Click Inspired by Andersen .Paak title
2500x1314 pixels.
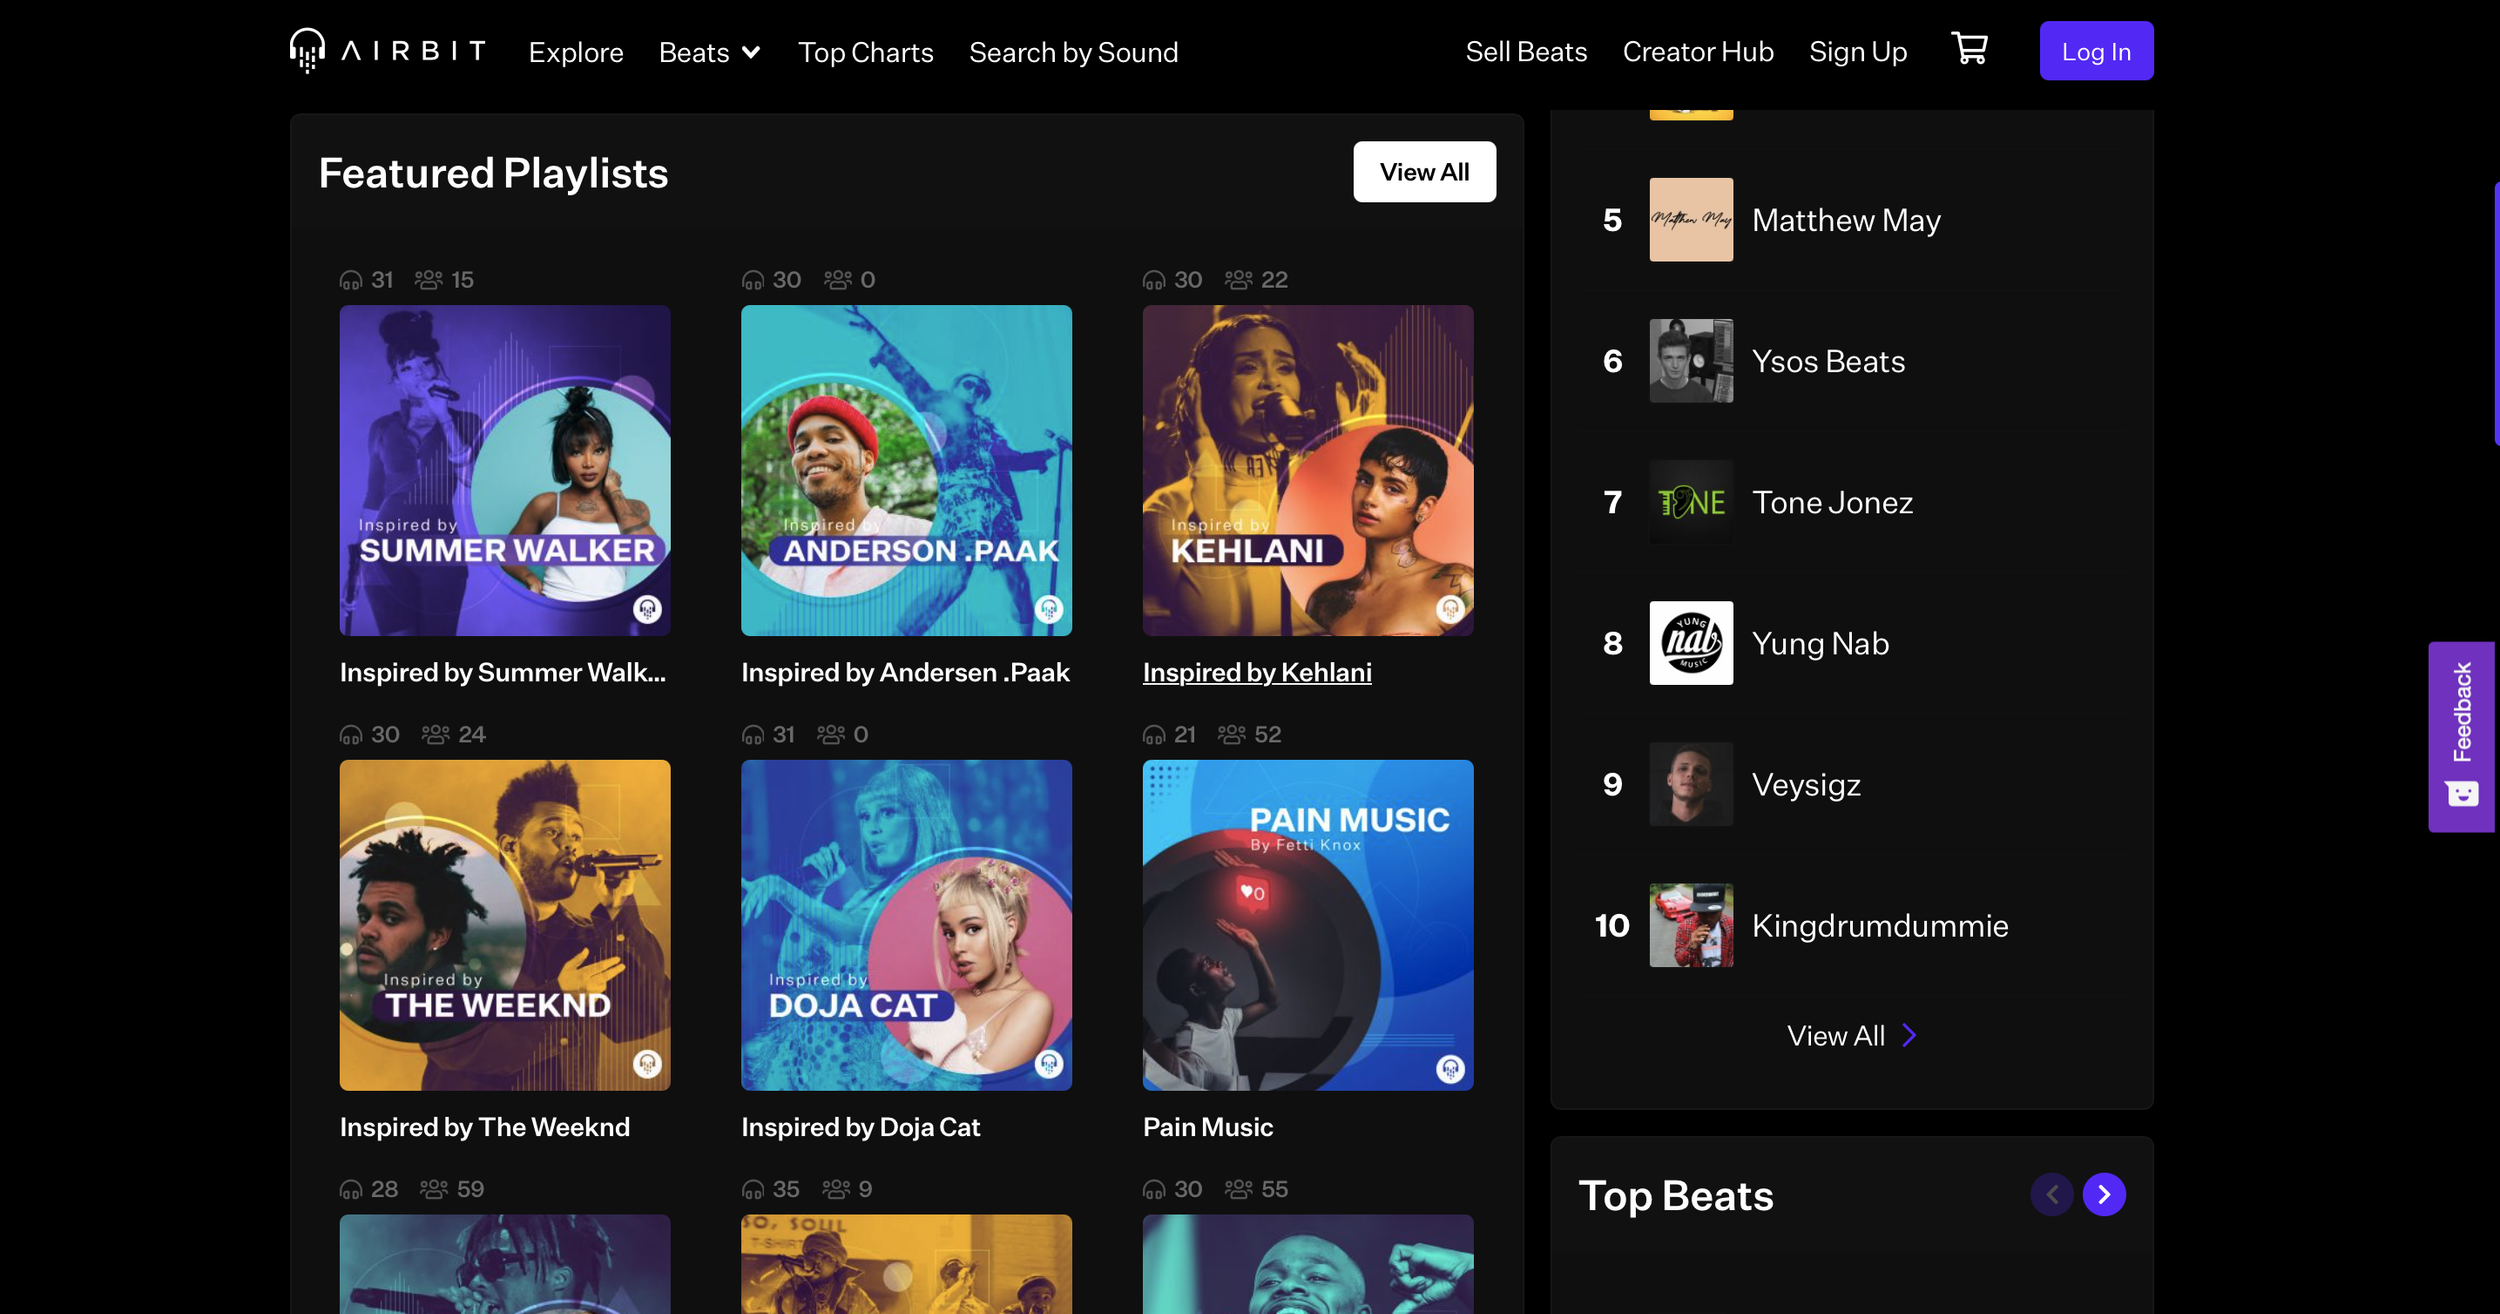(x=906, y=672)
